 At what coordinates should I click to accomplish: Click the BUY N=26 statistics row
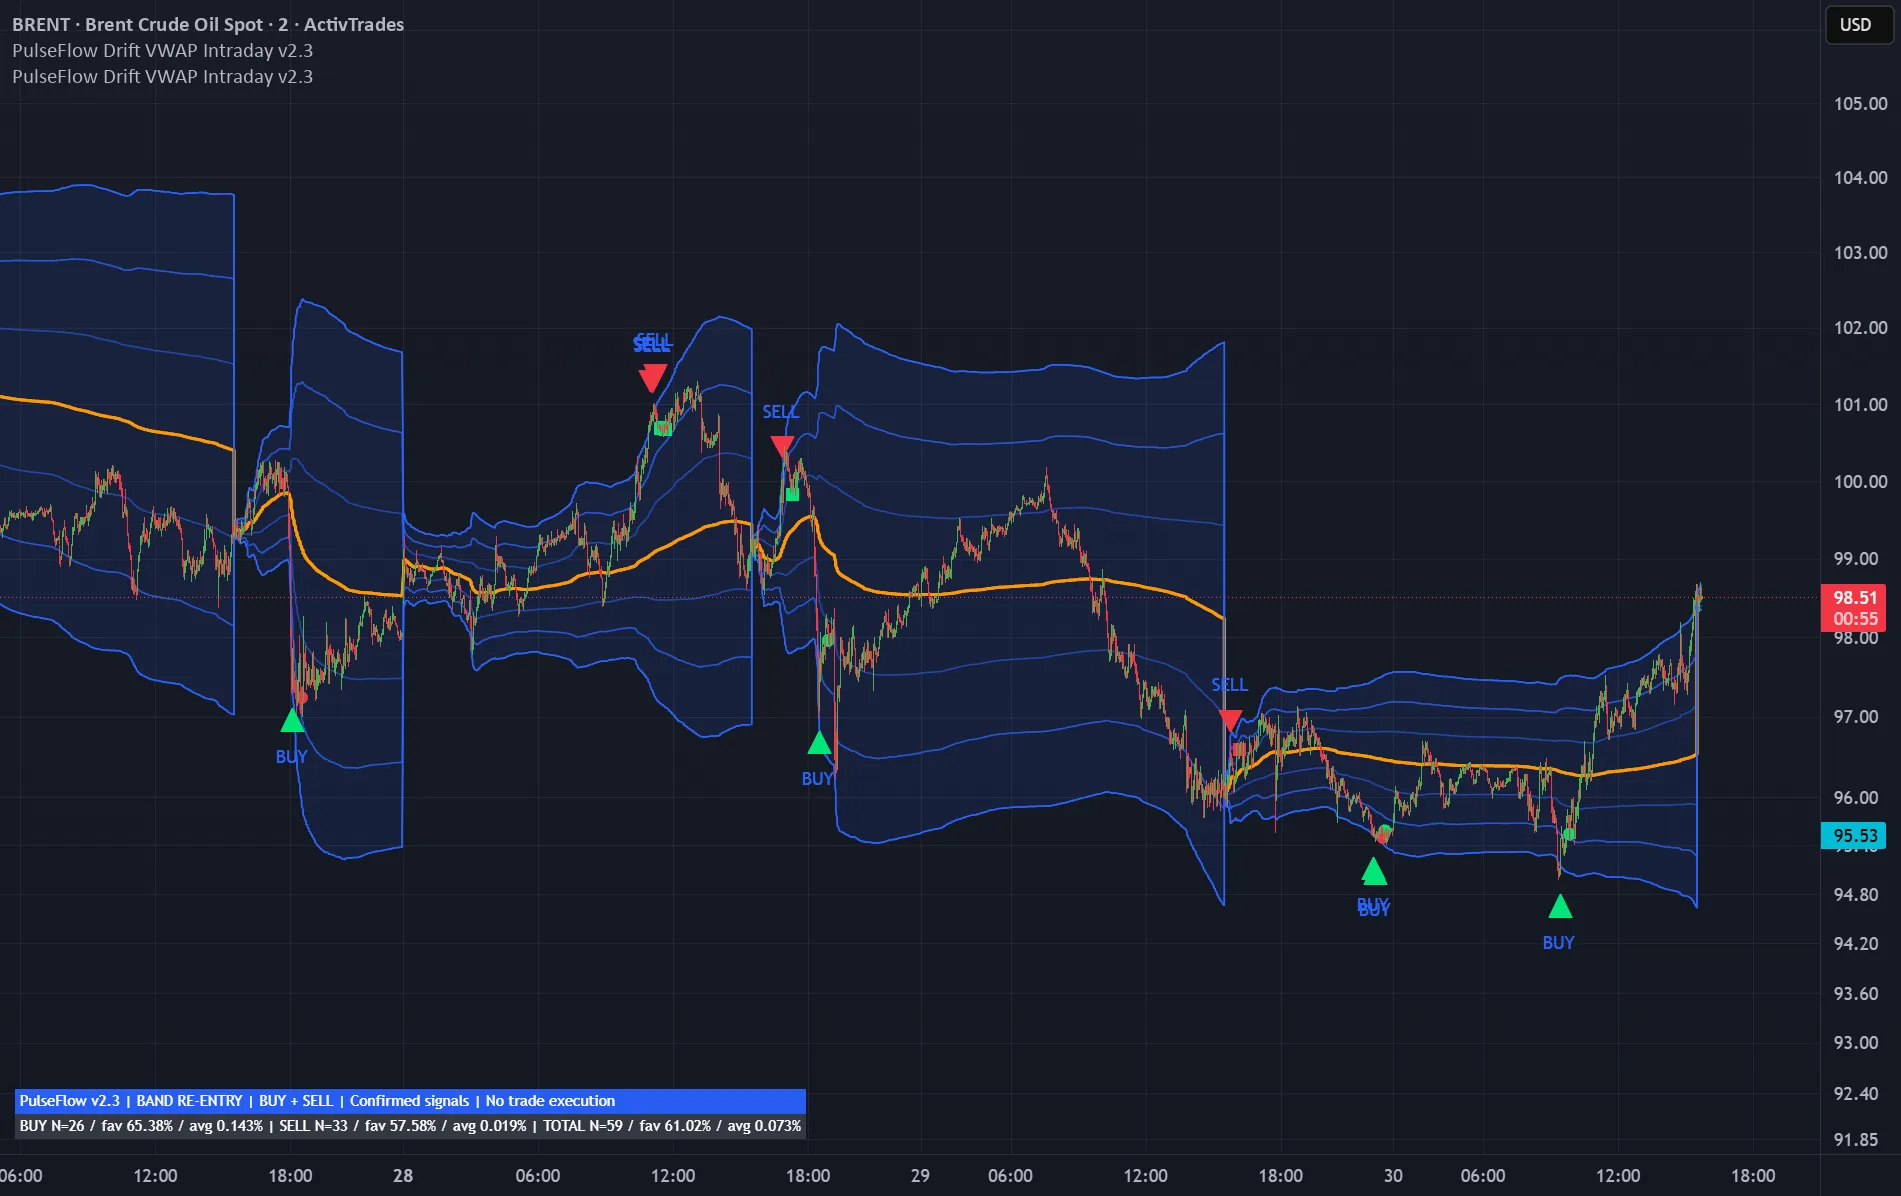click(x=410, y=1126)
